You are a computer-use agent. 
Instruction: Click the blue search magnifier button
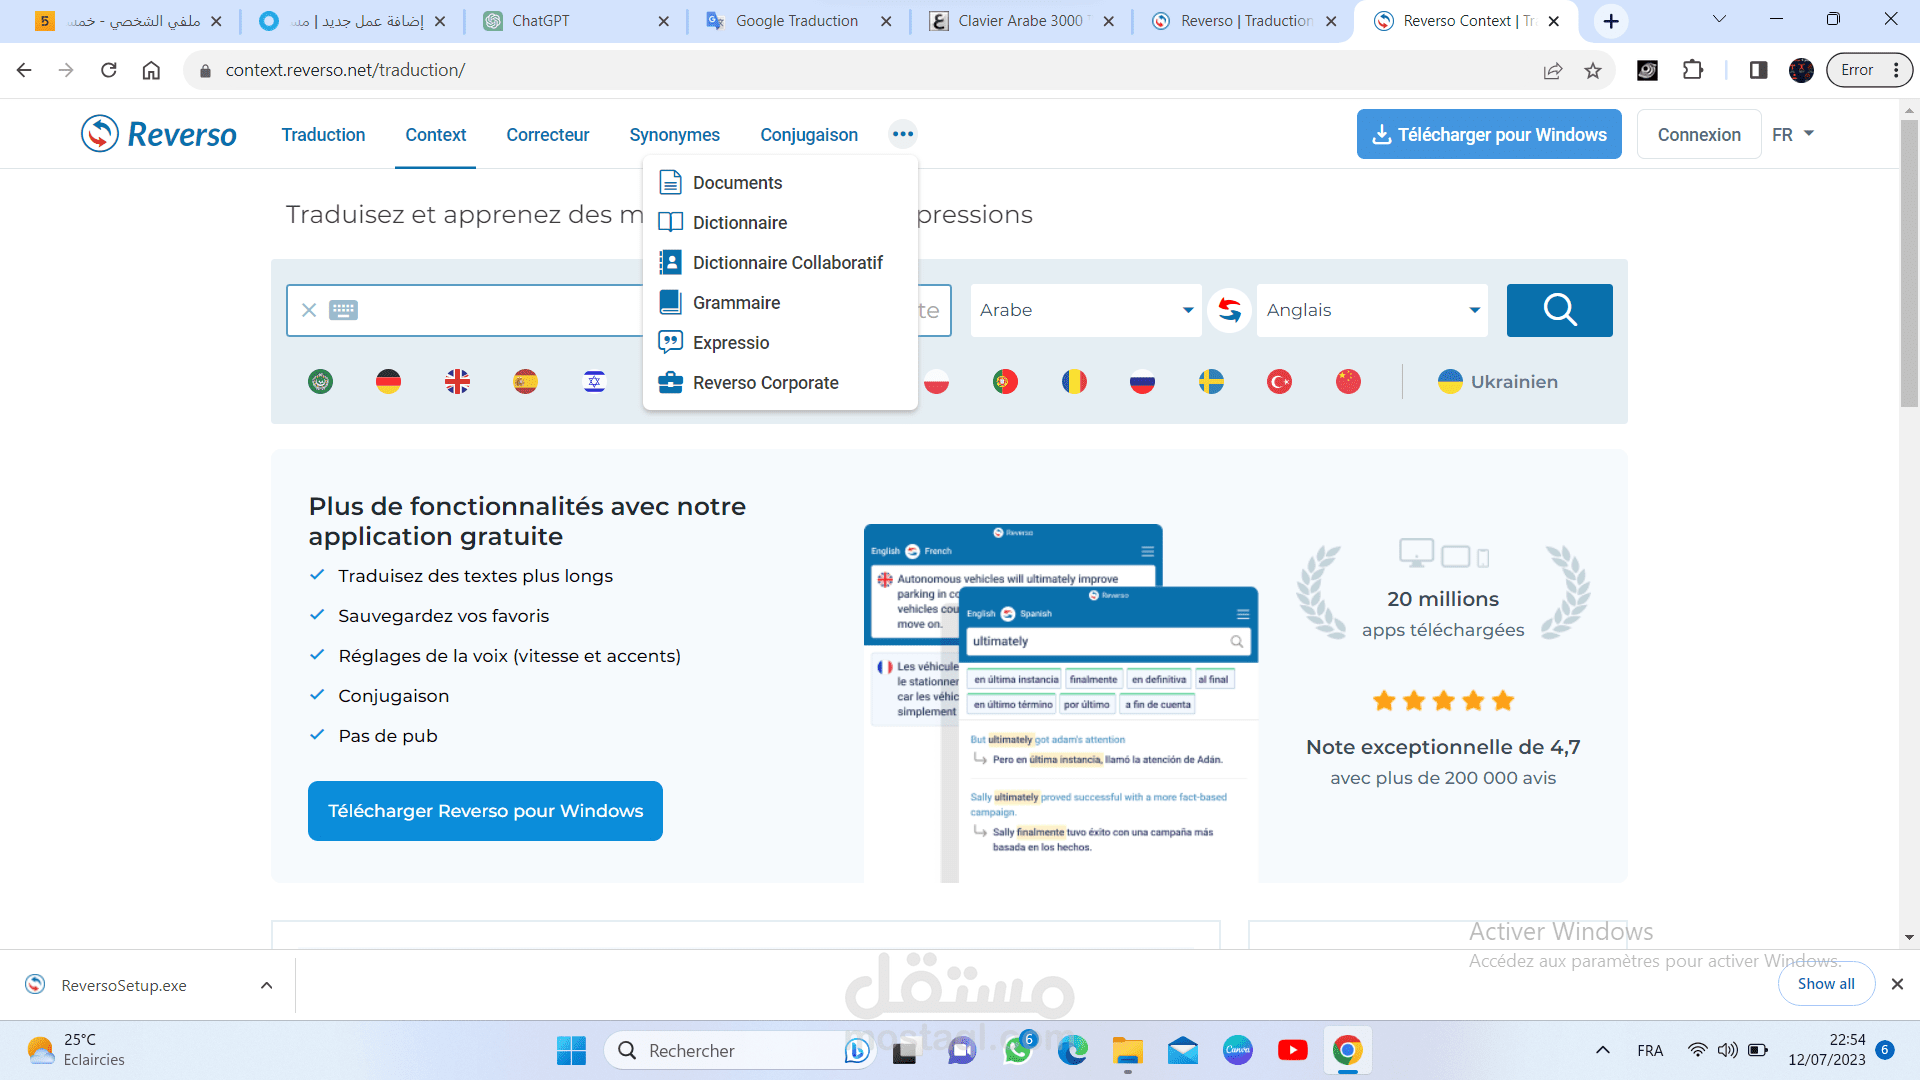point(1559,310)
